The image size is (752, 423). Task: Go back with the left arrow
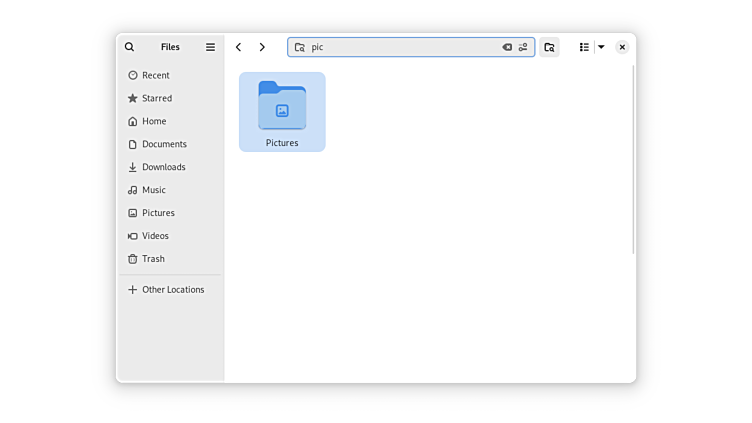pos(238,47)
